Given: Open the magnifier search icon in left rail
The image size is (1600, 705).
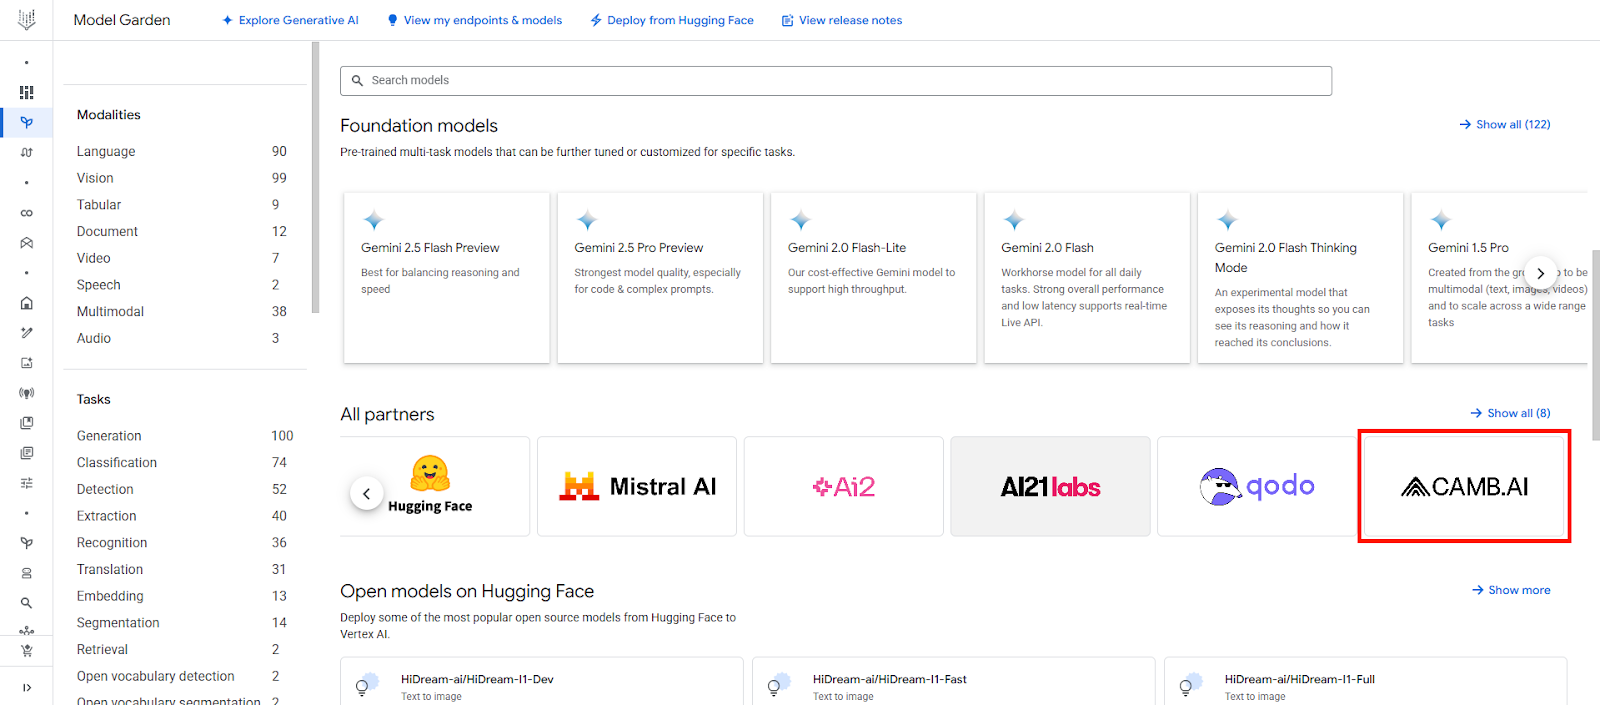Looking at the screenshot, I should pos(26,603).
